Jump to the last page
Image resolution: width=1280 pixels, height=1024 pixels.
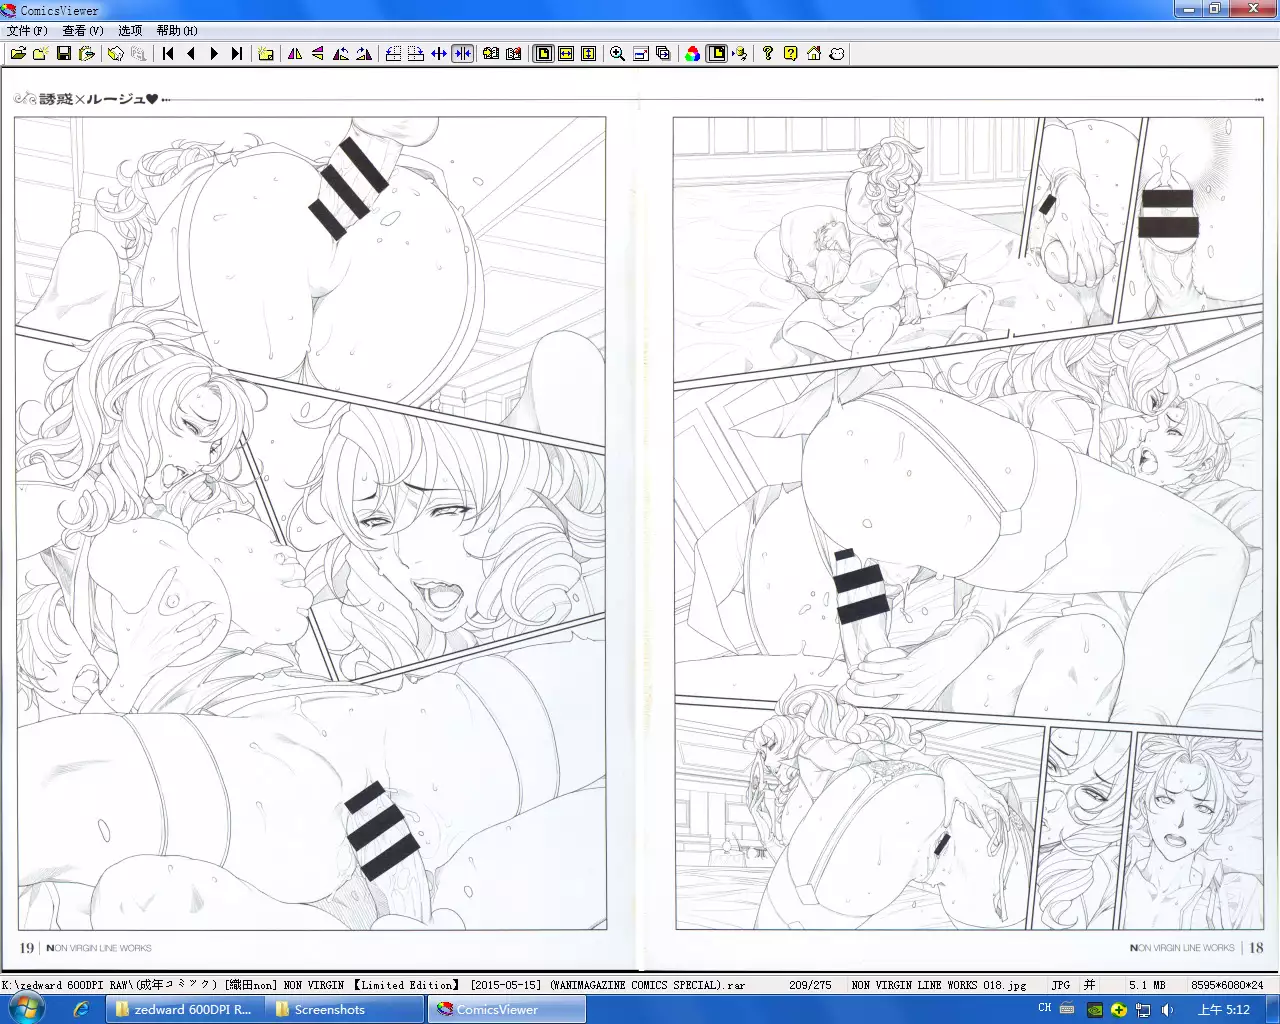pos(236,54)
